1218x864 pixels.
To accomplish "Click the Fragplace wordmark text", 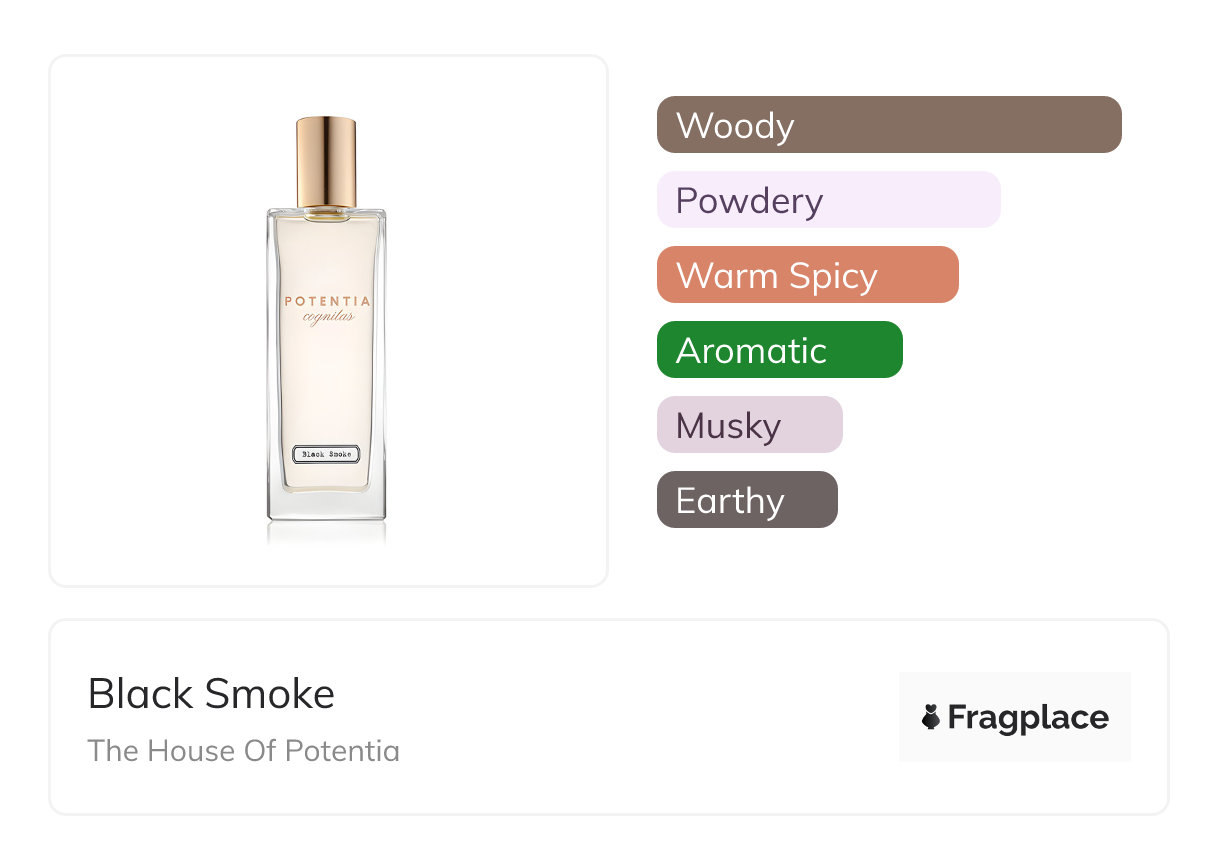I will click(1027, 717).
